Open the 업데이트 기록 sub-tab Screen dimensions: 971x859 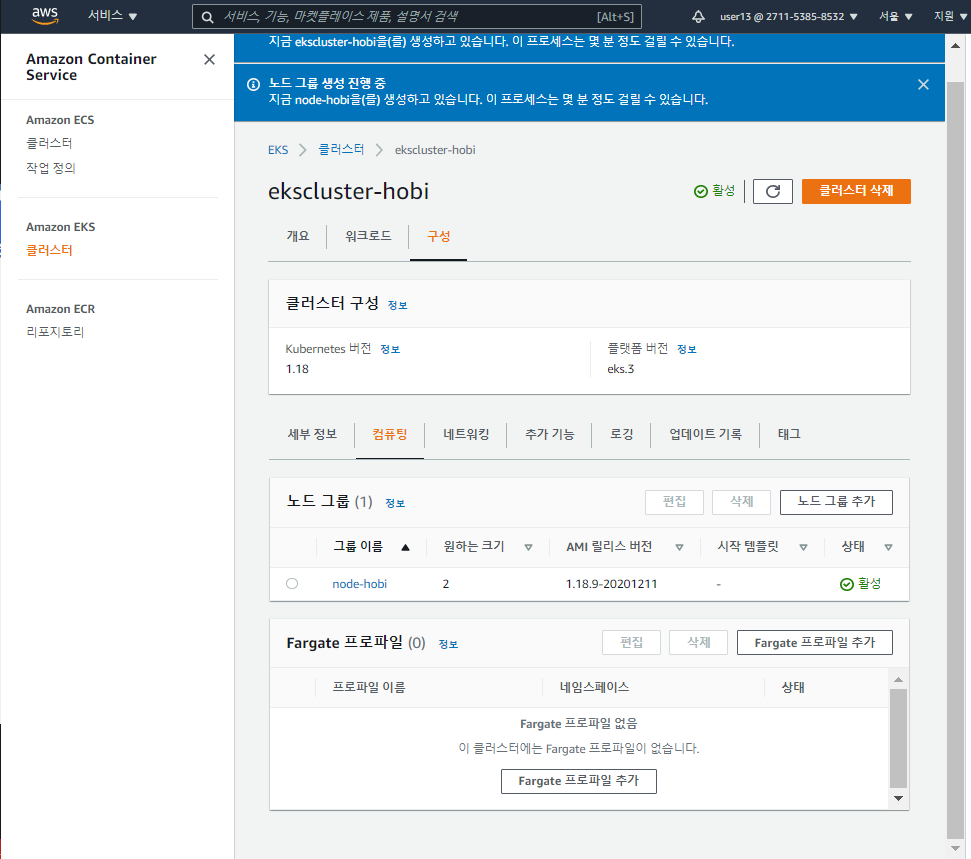point(705,435)
